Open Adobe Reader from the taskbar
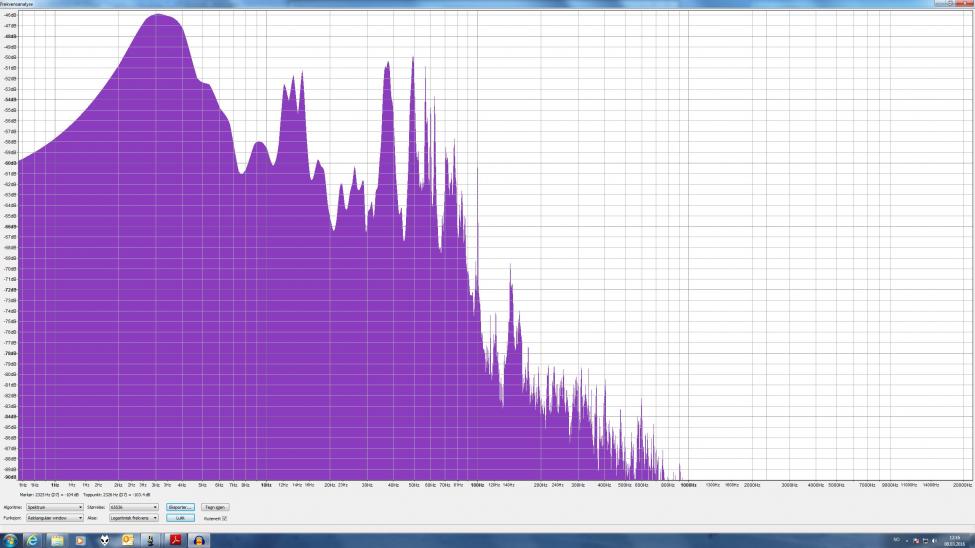The width and height of the screenshot is (975, 548). (x=174, y=540)
